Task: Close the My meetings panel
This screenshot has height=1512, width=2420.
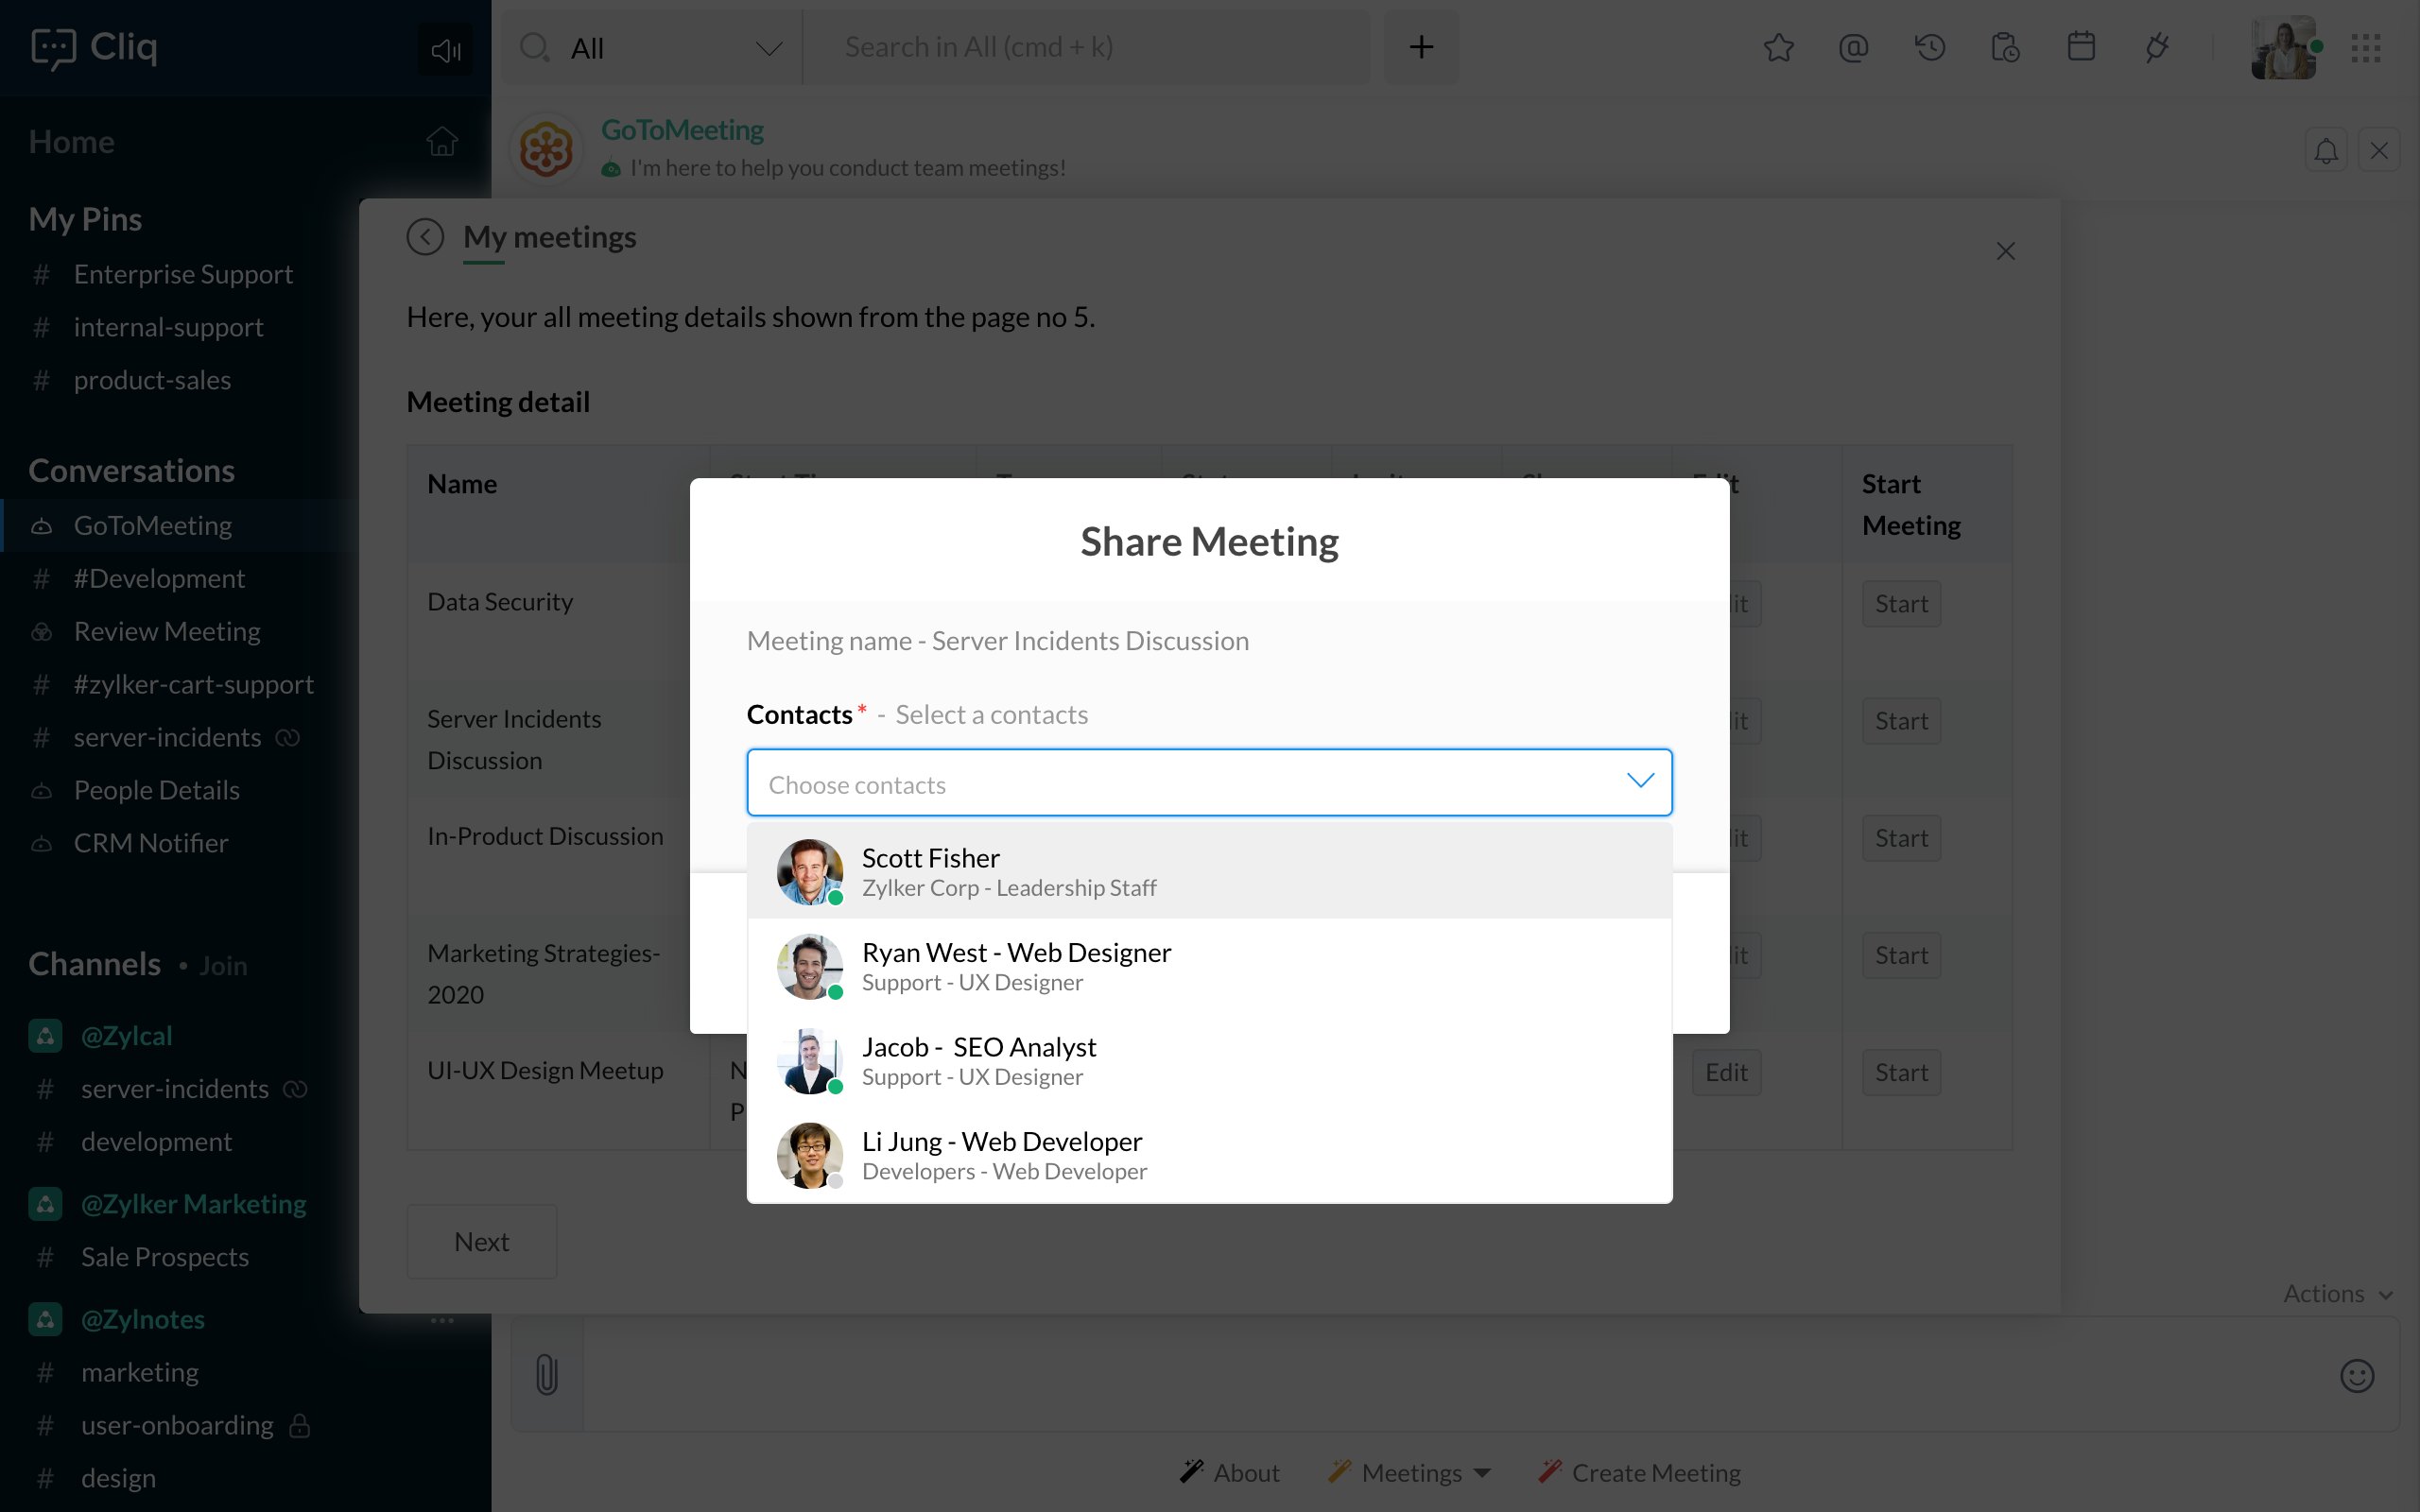Action: pyautogui.click(x=2005, y=251)
